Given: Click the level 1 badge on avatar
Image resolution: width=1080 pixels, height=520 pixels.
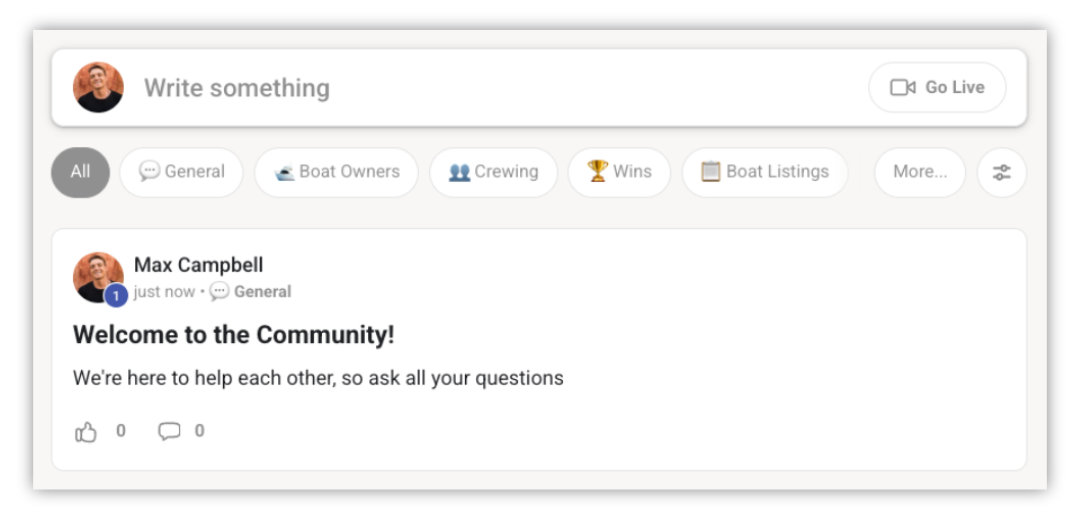Looking at the screenshot, I should 116,296.
